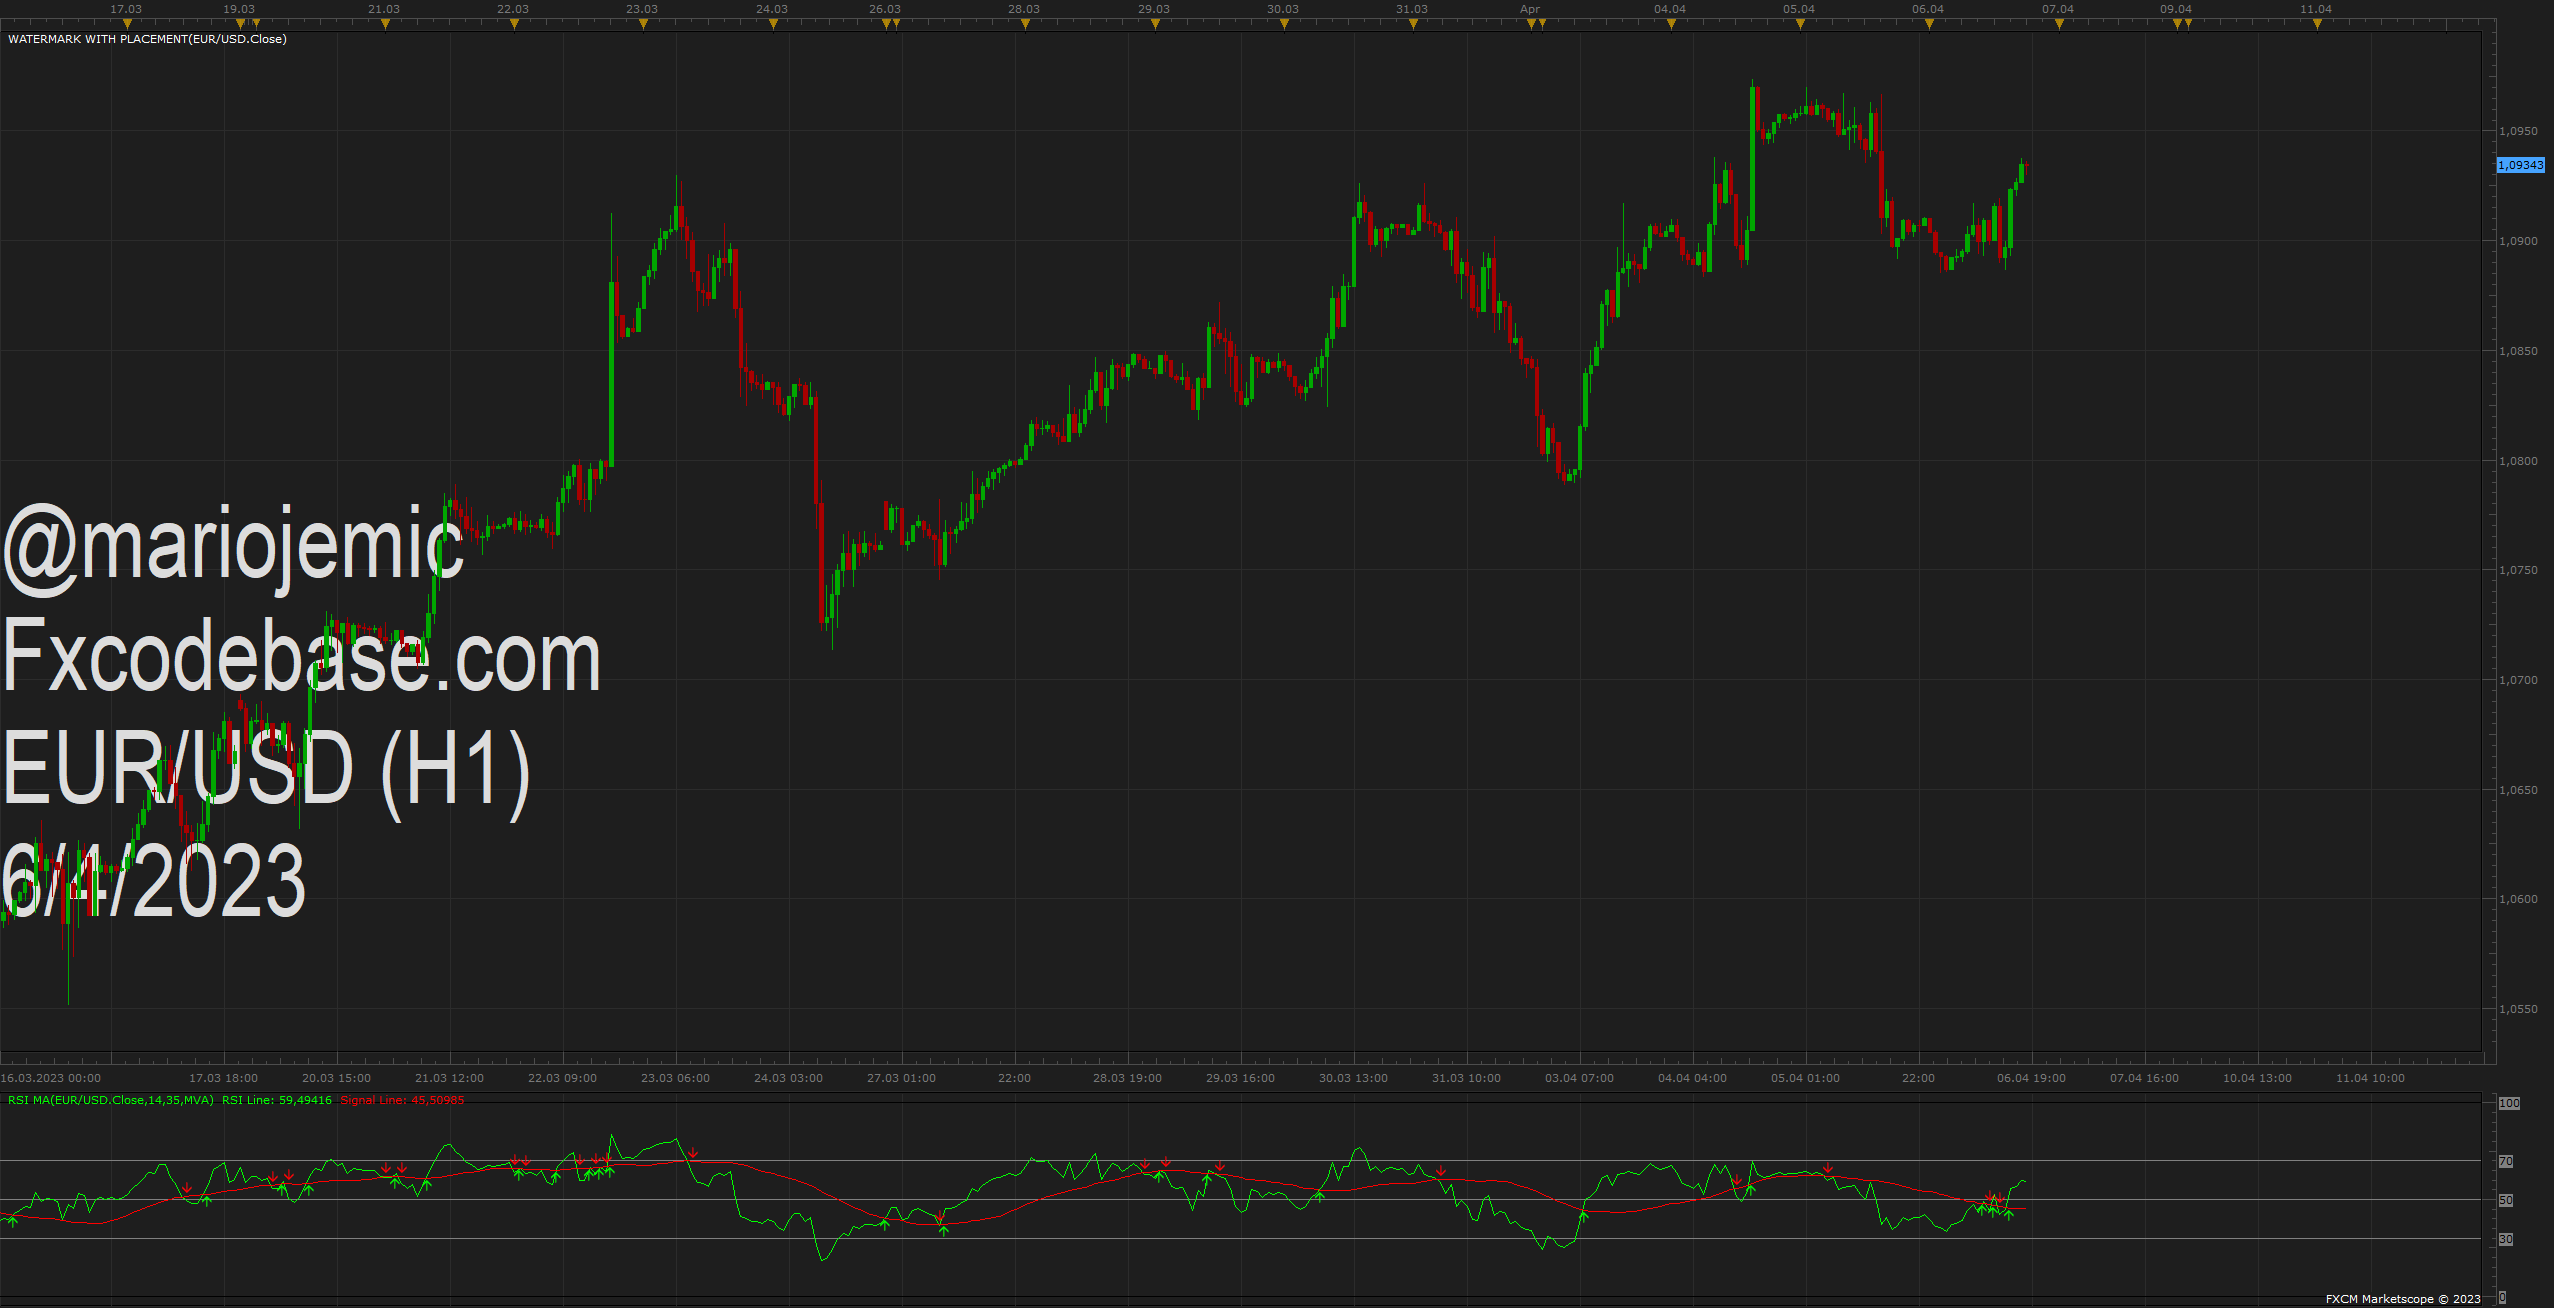Click the 04.04 day marker triangle

(1671, 24)
